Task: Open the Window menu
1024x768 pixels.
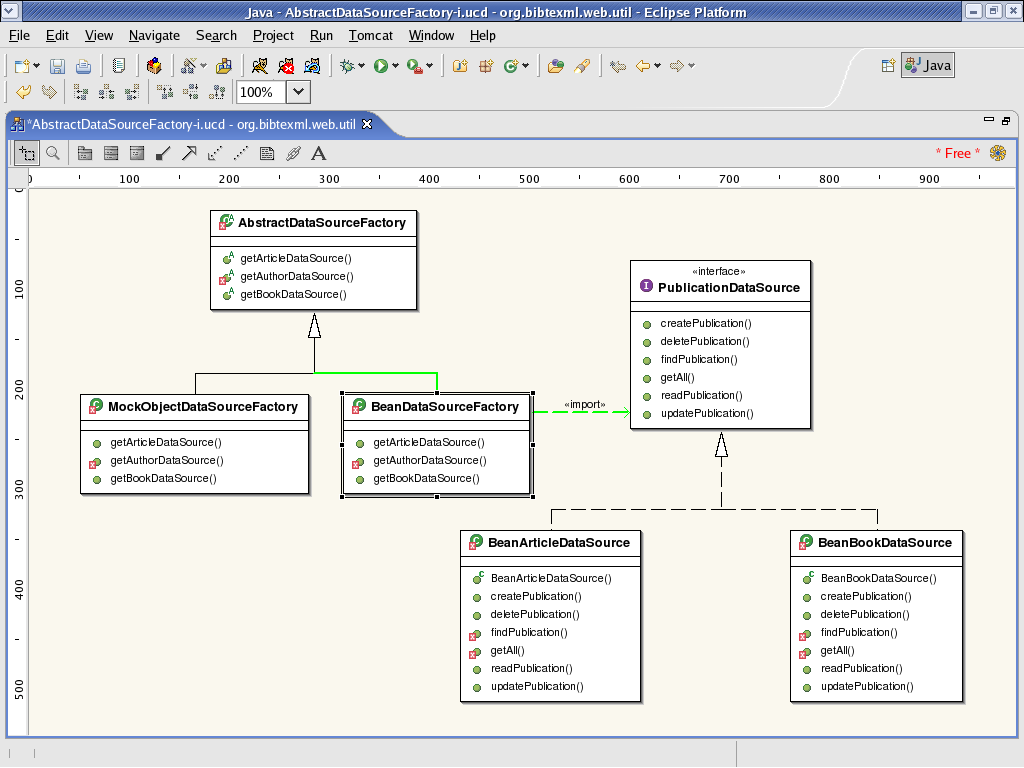Action: click(431, 36)
